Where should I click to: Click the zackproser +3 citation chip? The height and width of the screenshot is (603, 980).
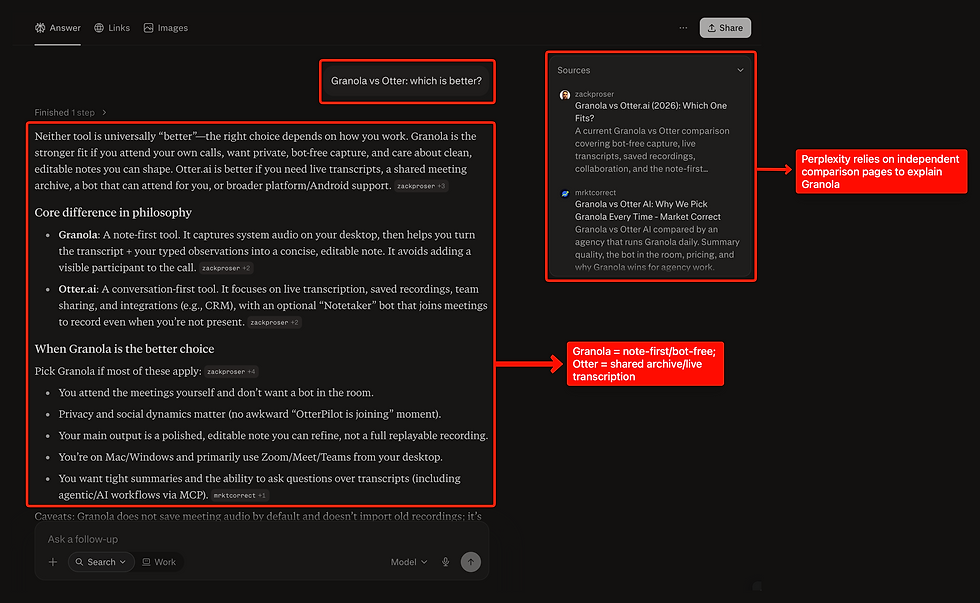[x=421, y=186]
